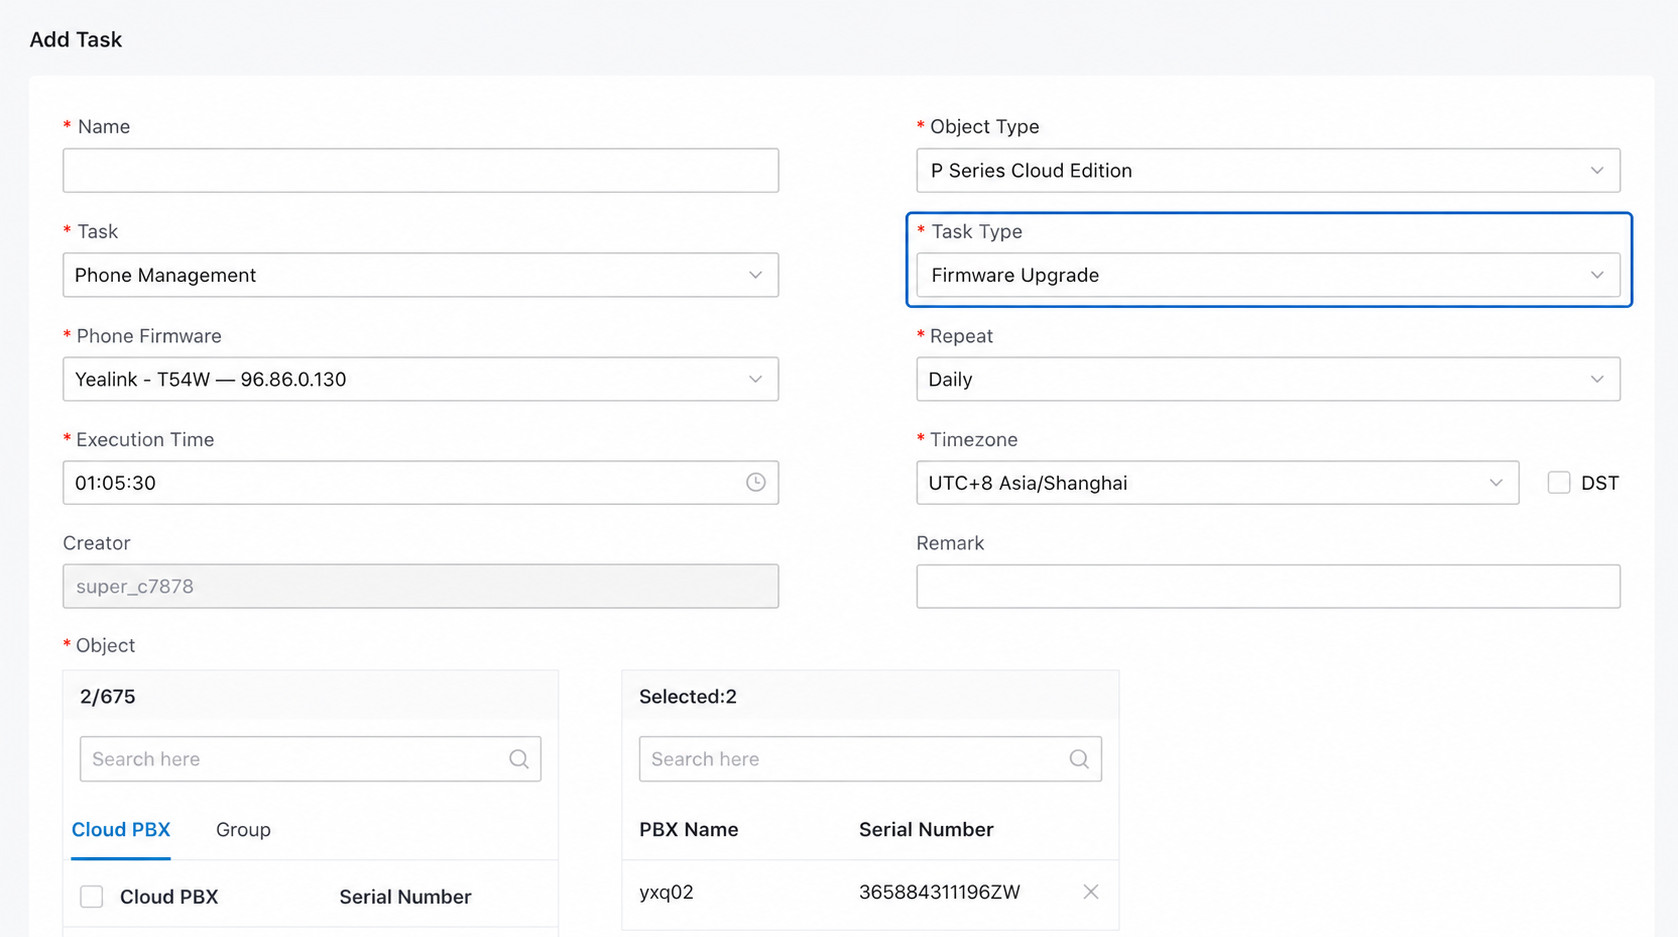Image resolution: width=1678 pixels, height=937 pixels.
Task: Focus the left Search here box
Action: 310,759
